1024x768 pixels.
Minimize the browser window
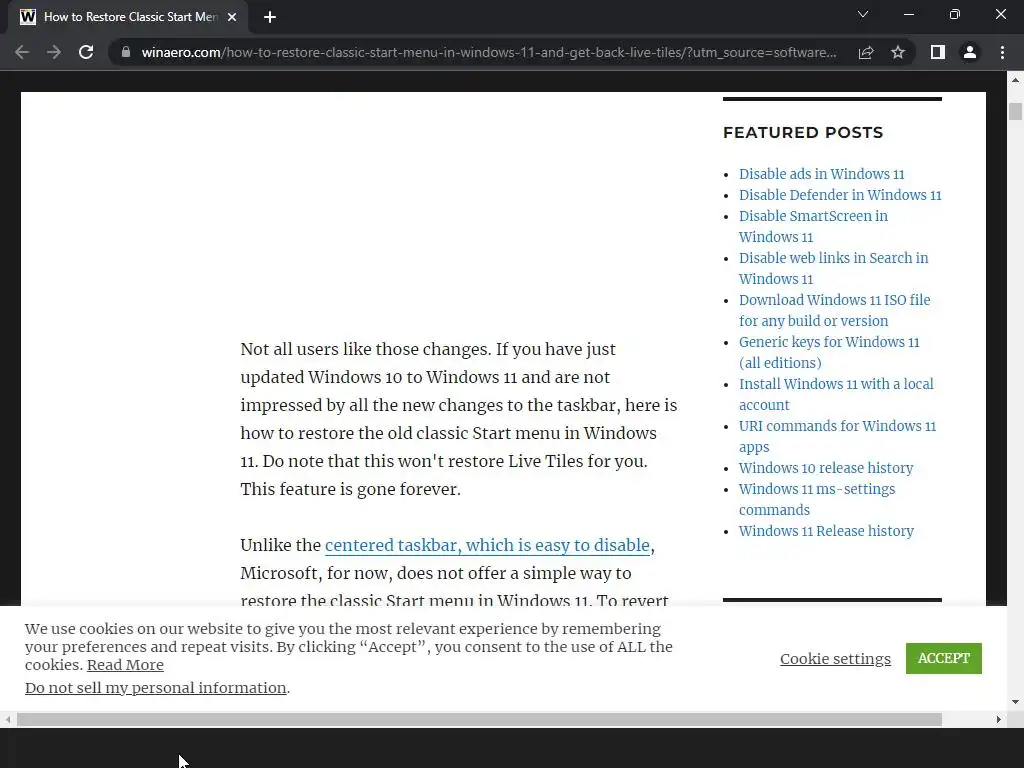tap(908, 14)
